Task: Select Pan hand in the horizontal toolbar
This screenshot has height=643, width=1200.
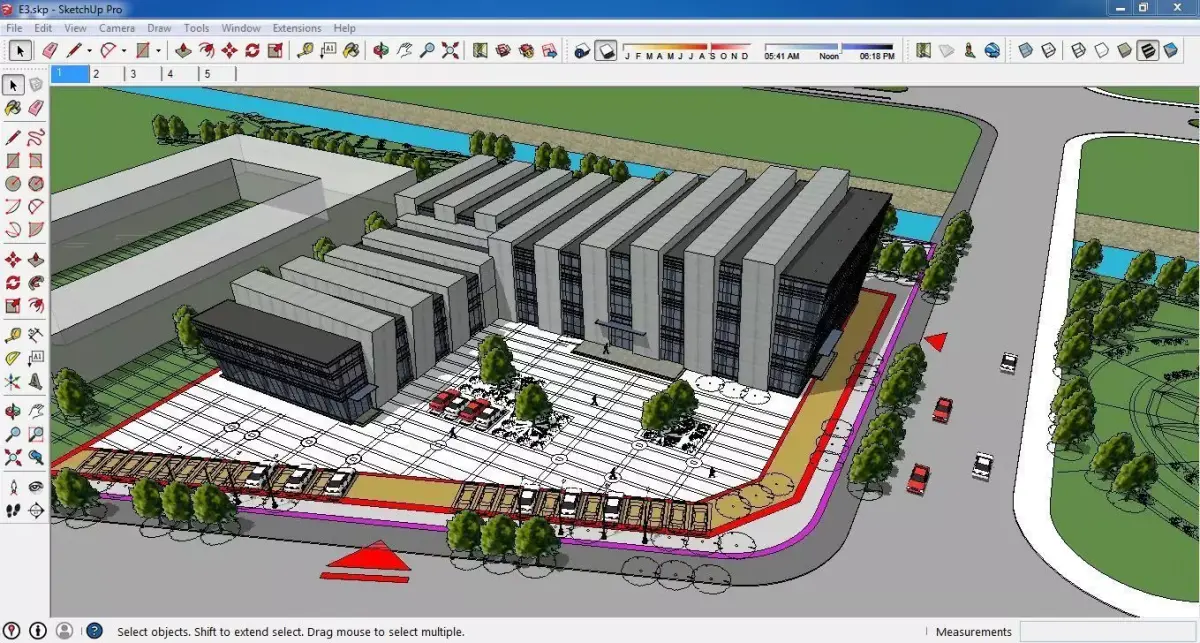Action: point(403,50)
